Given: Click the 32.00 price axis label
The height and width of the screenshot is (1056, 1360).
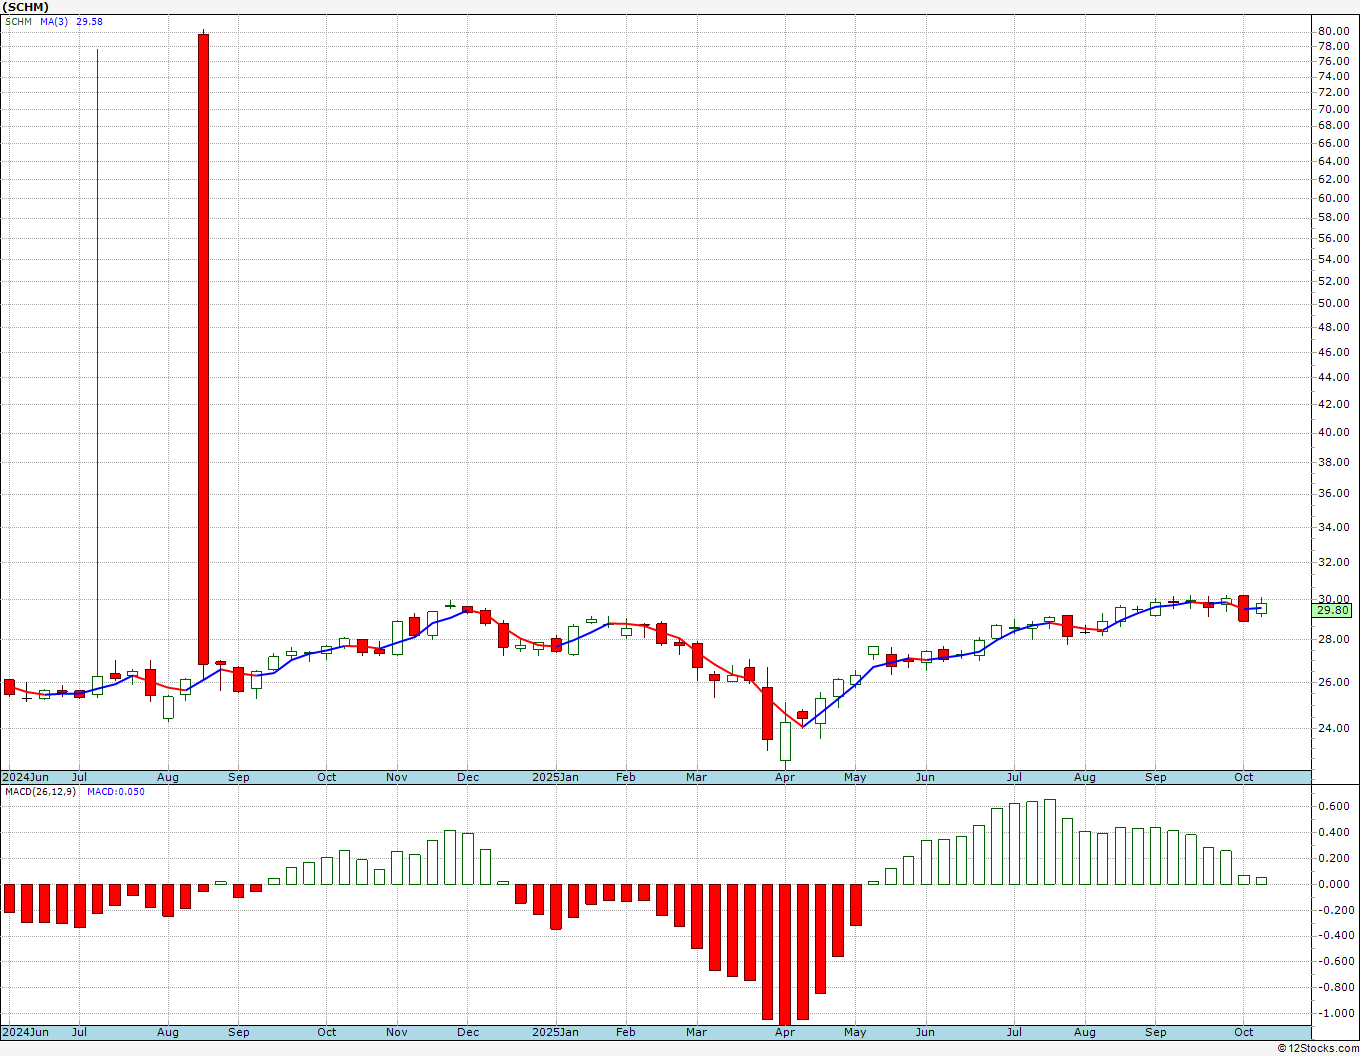Looking at the screenshot, I should (x=1333, y=562).
